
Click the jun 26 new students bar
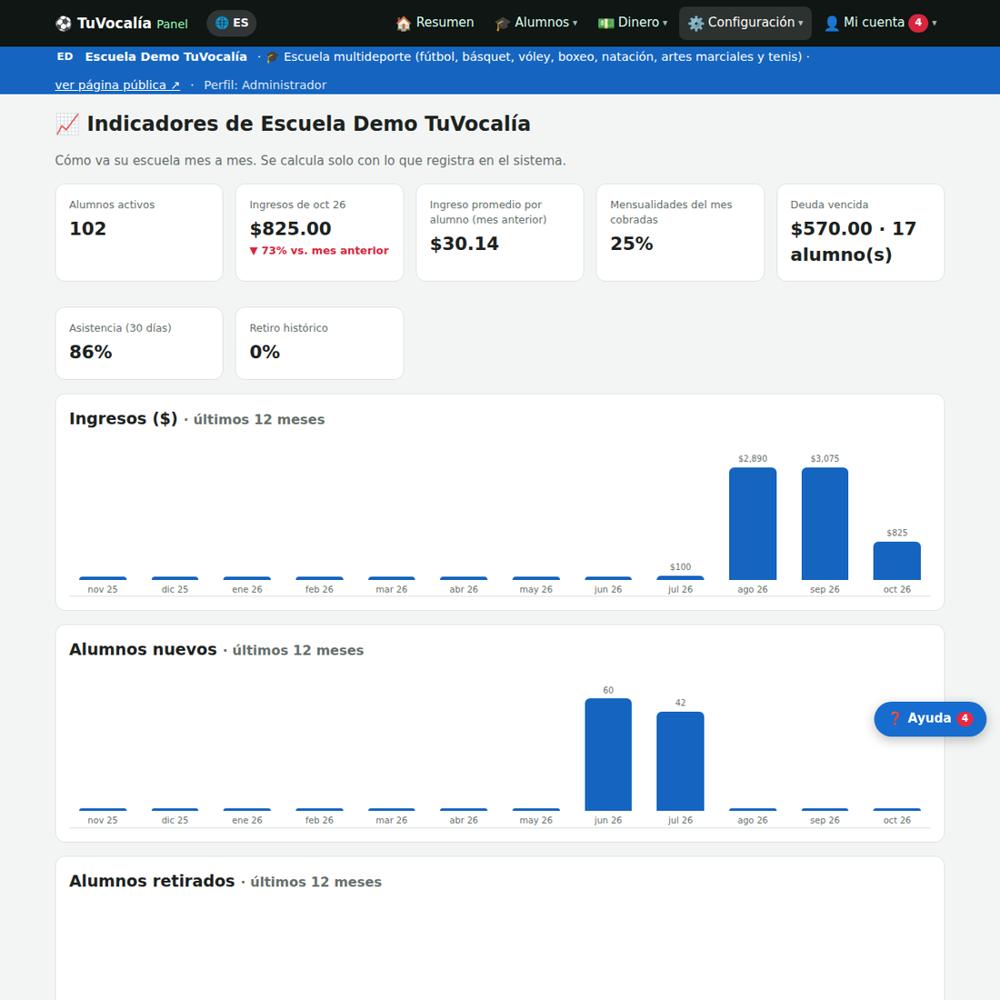tap(608, 754)
